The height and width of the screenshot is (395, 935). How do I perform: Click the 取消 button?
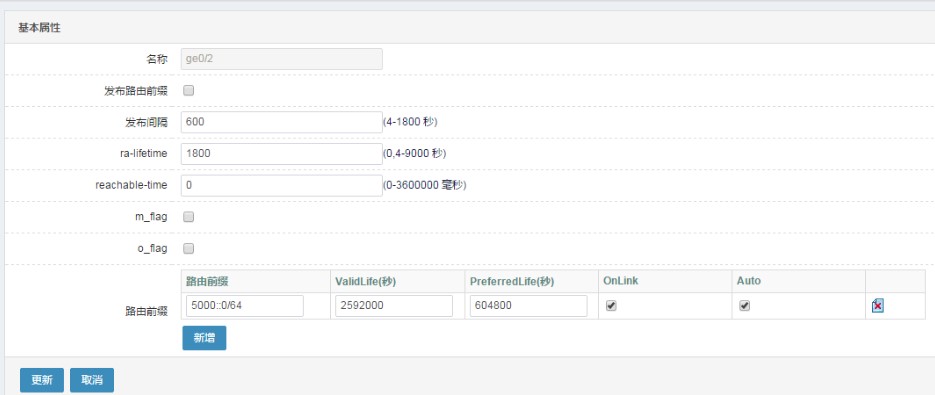pos(92,380)
